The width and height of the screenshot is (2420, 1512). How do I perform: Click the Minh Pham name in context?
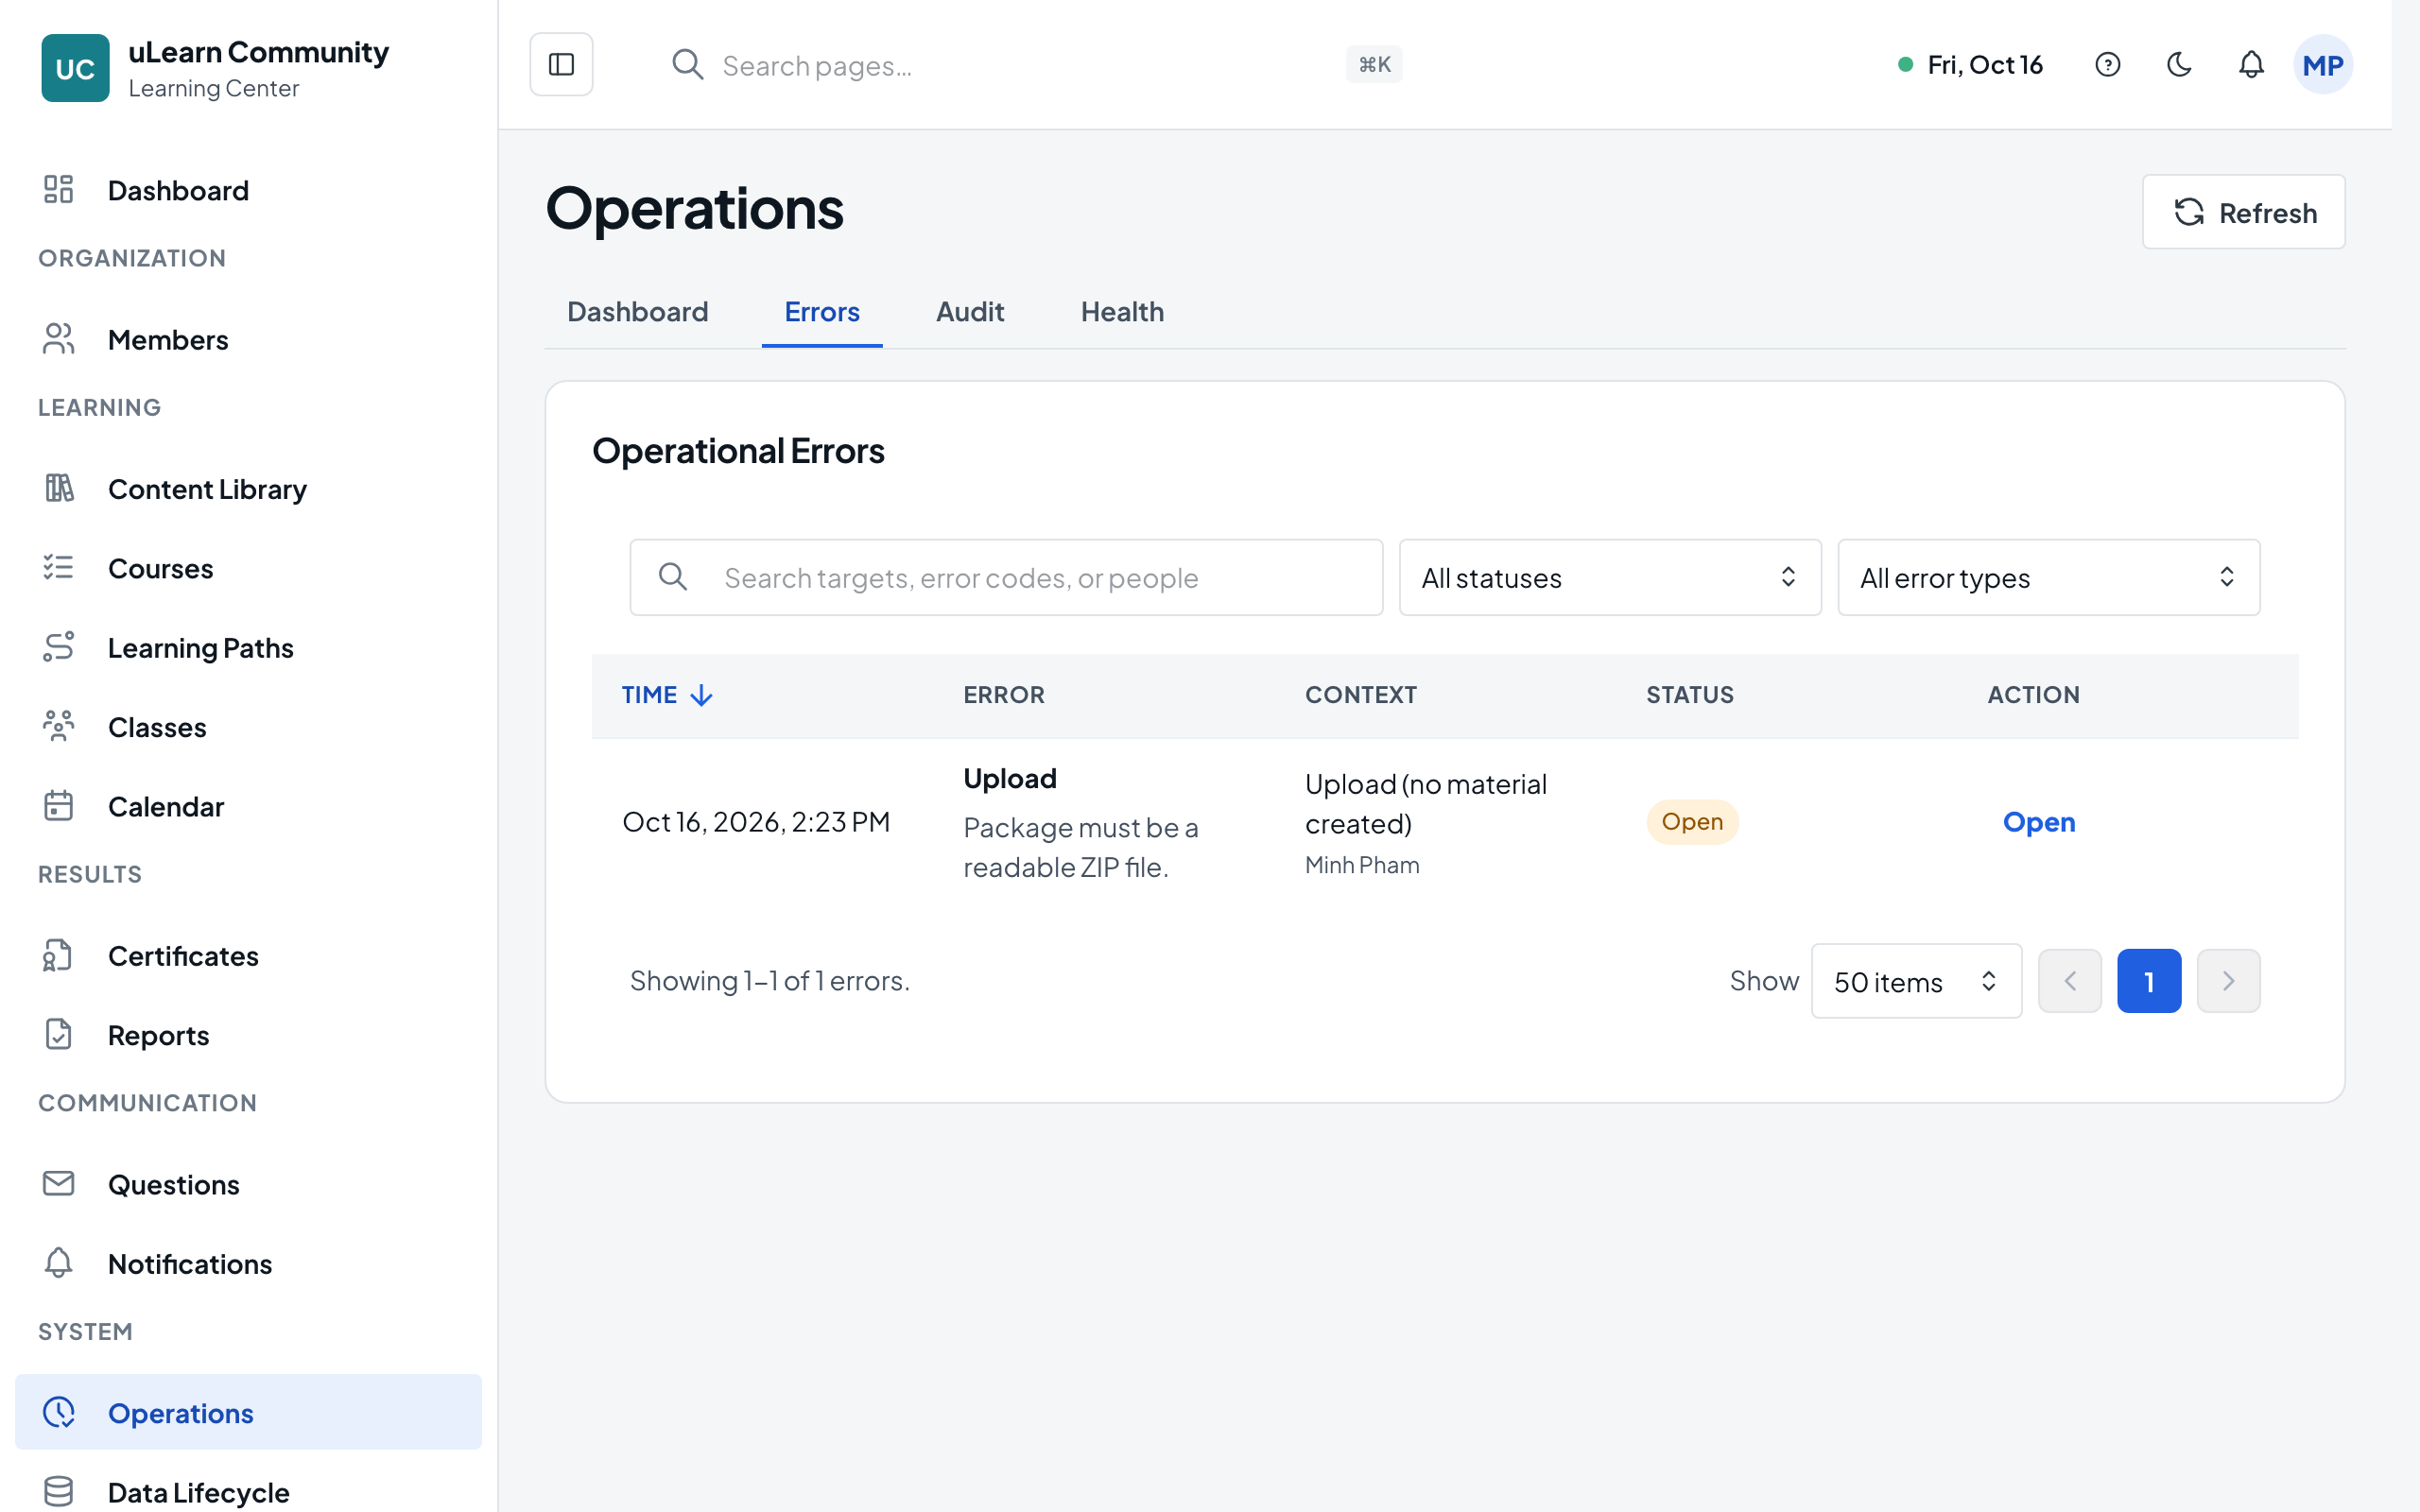[x=1362, y=865]
